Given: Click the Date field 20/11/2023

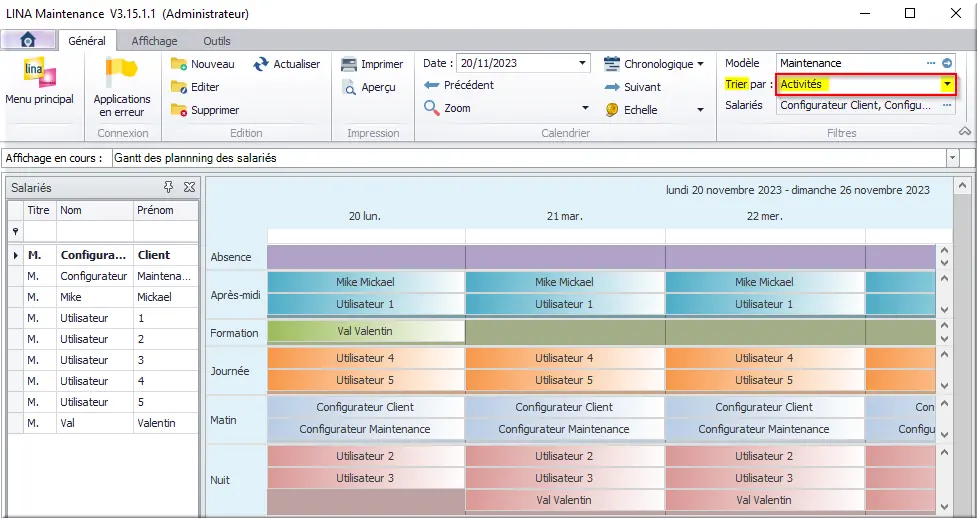Looking at the screenshot, I should 517,63.
